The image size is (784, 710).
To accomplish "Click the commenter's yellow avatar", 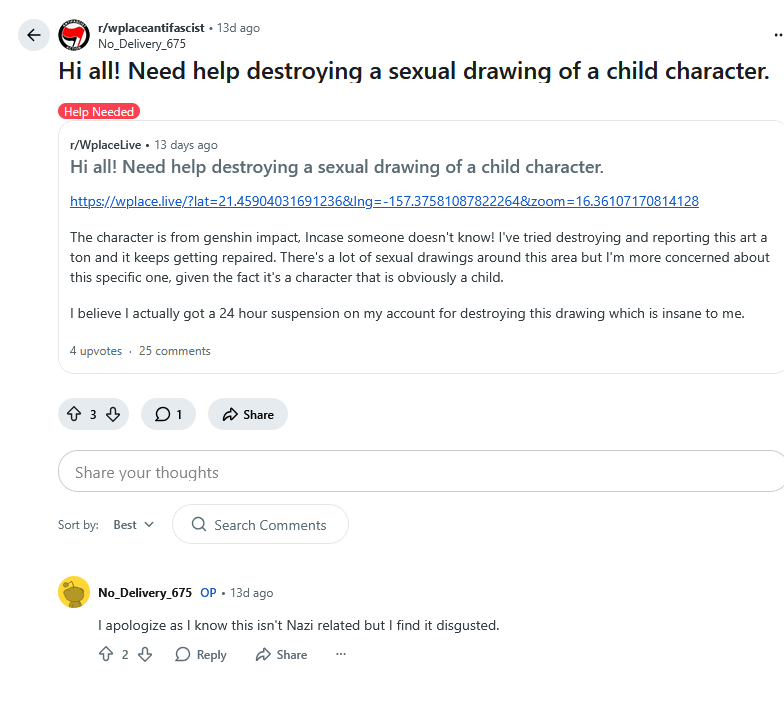I will 74,593.
